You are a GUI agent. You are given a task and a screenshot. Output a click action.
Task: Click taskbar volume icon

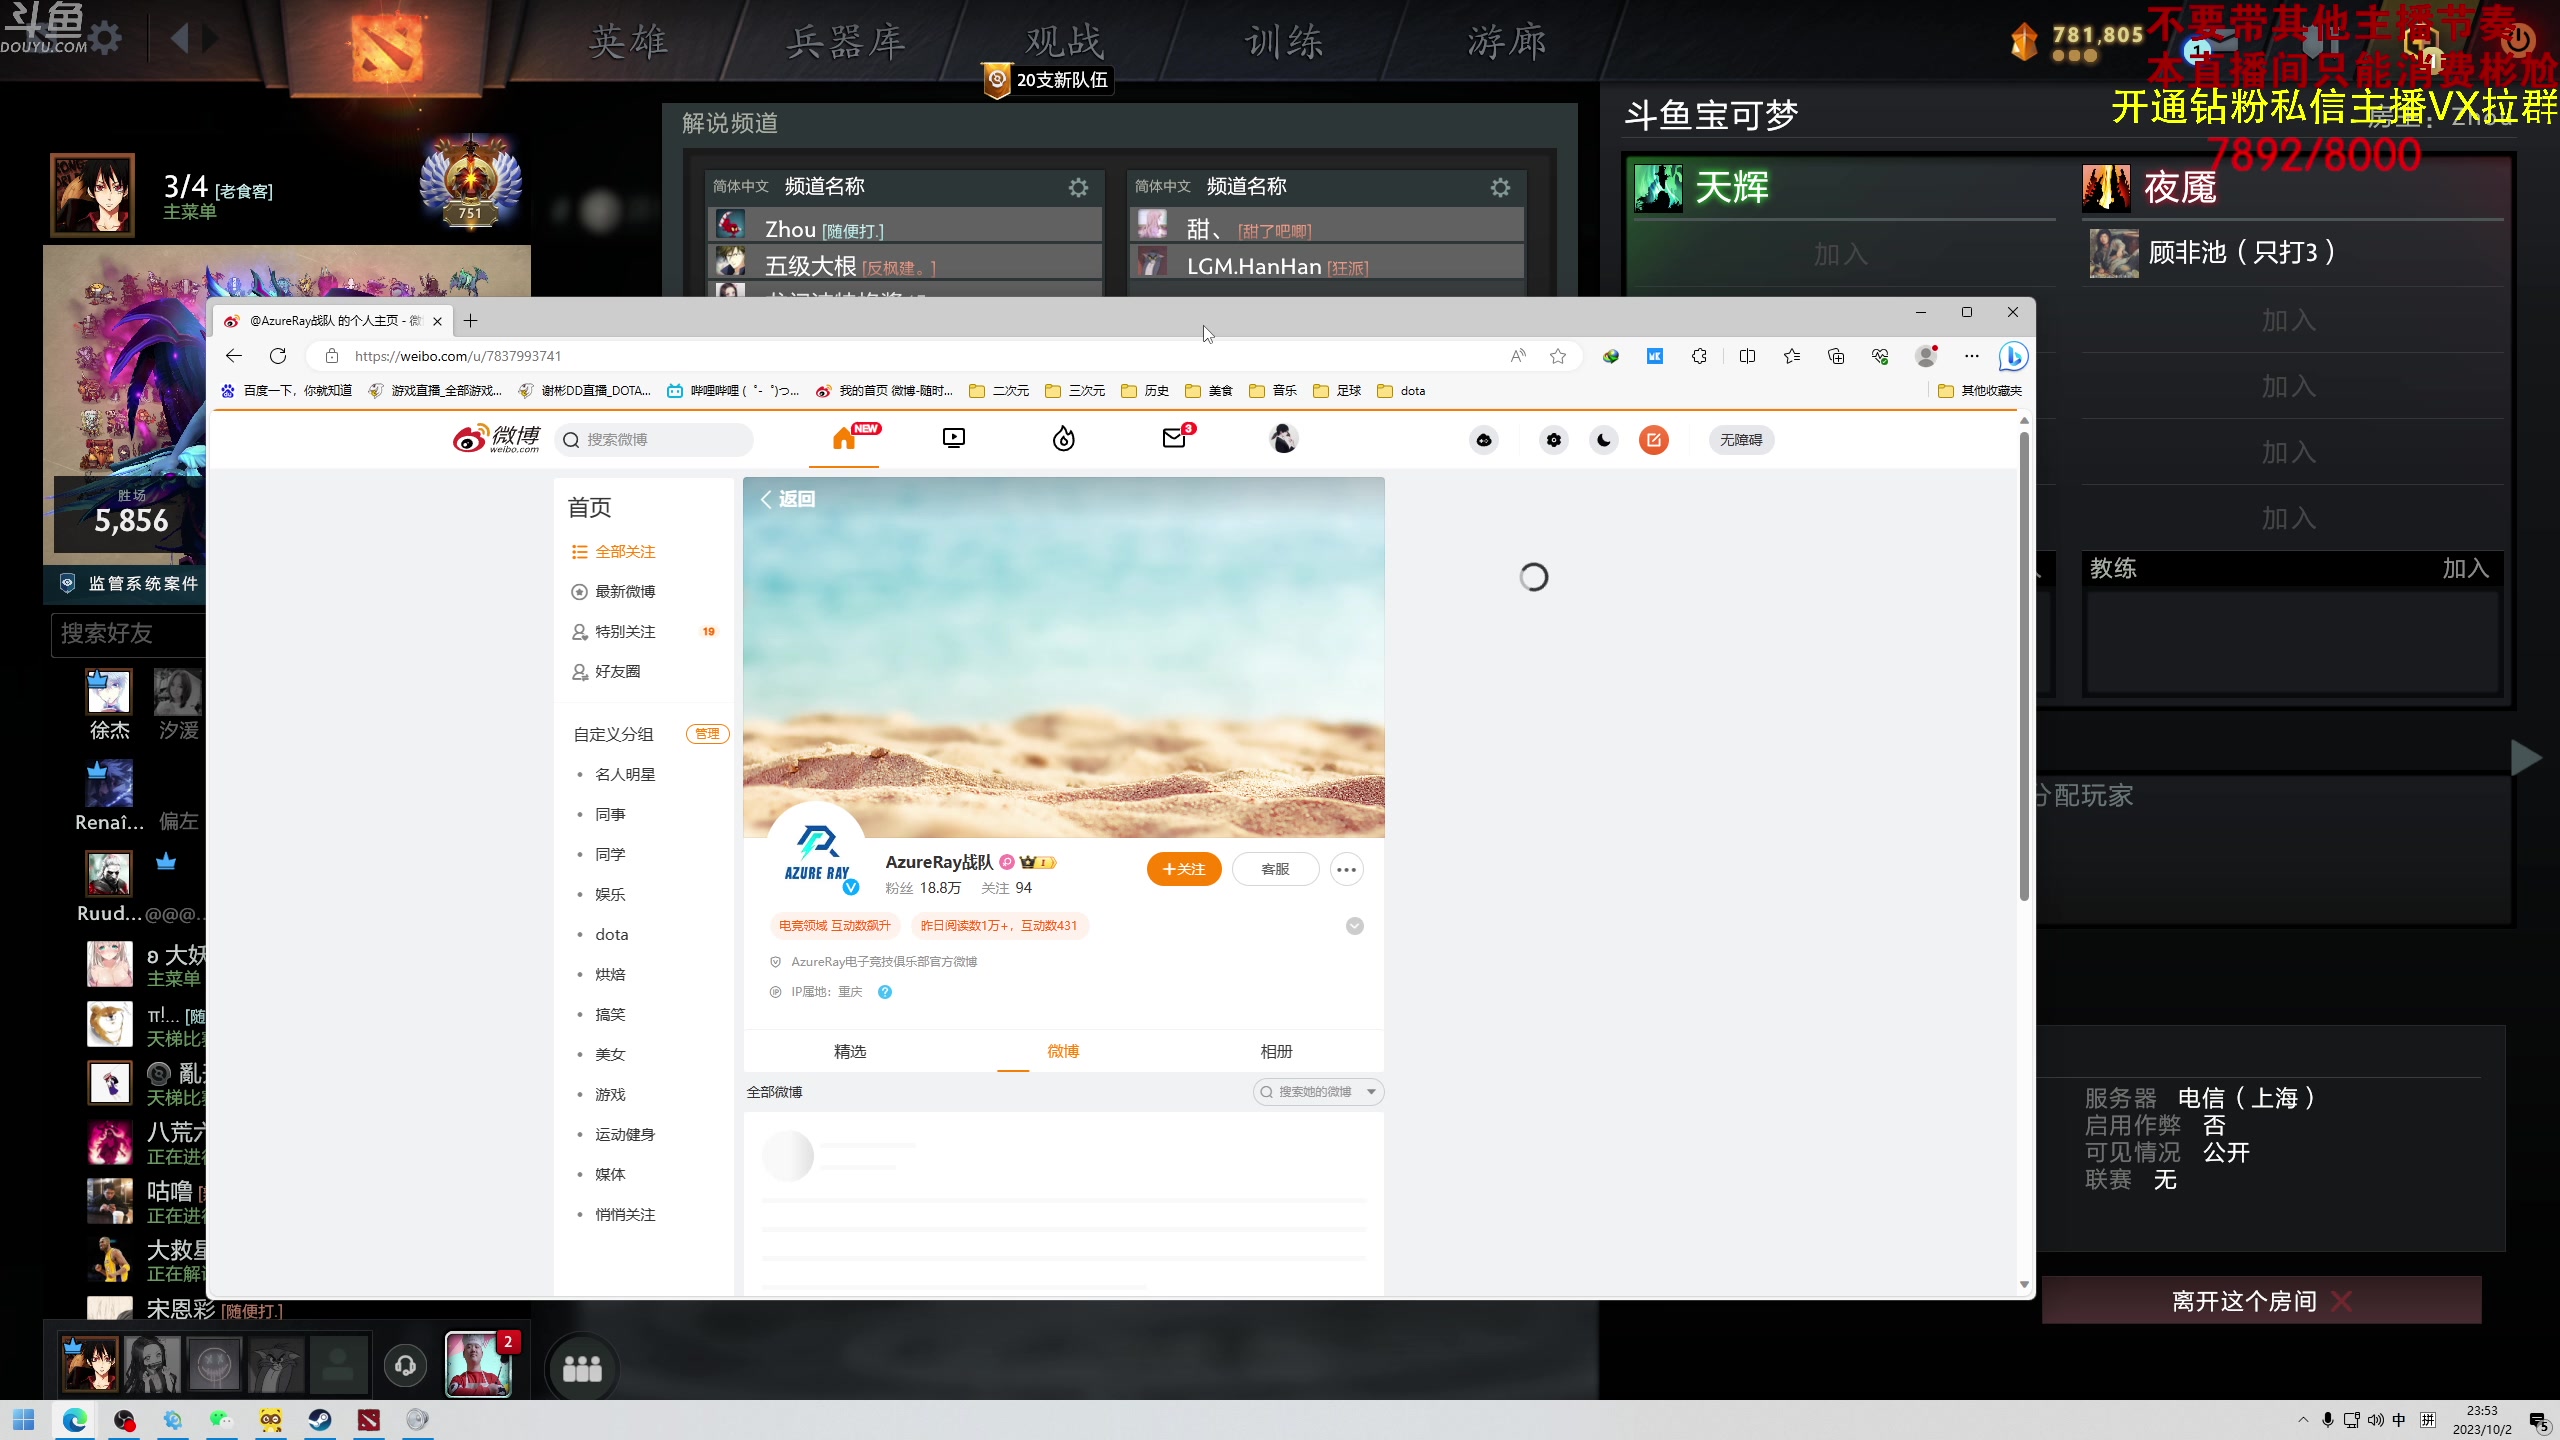pyautogui.click(x=2376, y=1420)
